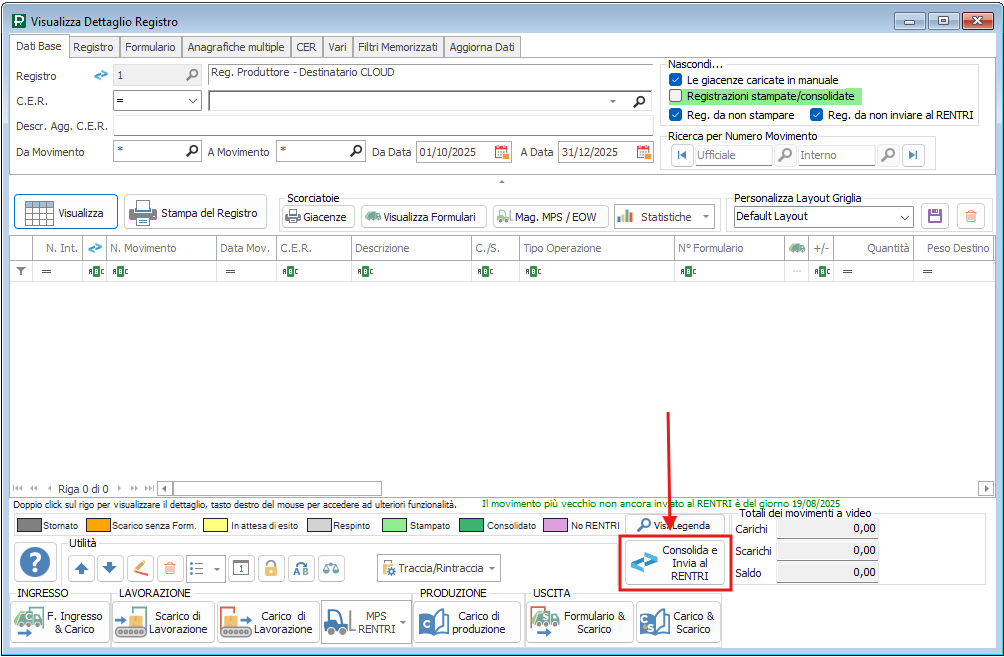Open the Filtri Memorizzati tab
The height and width of the screenshot is (657, 1004).
[x=398, y=47]
